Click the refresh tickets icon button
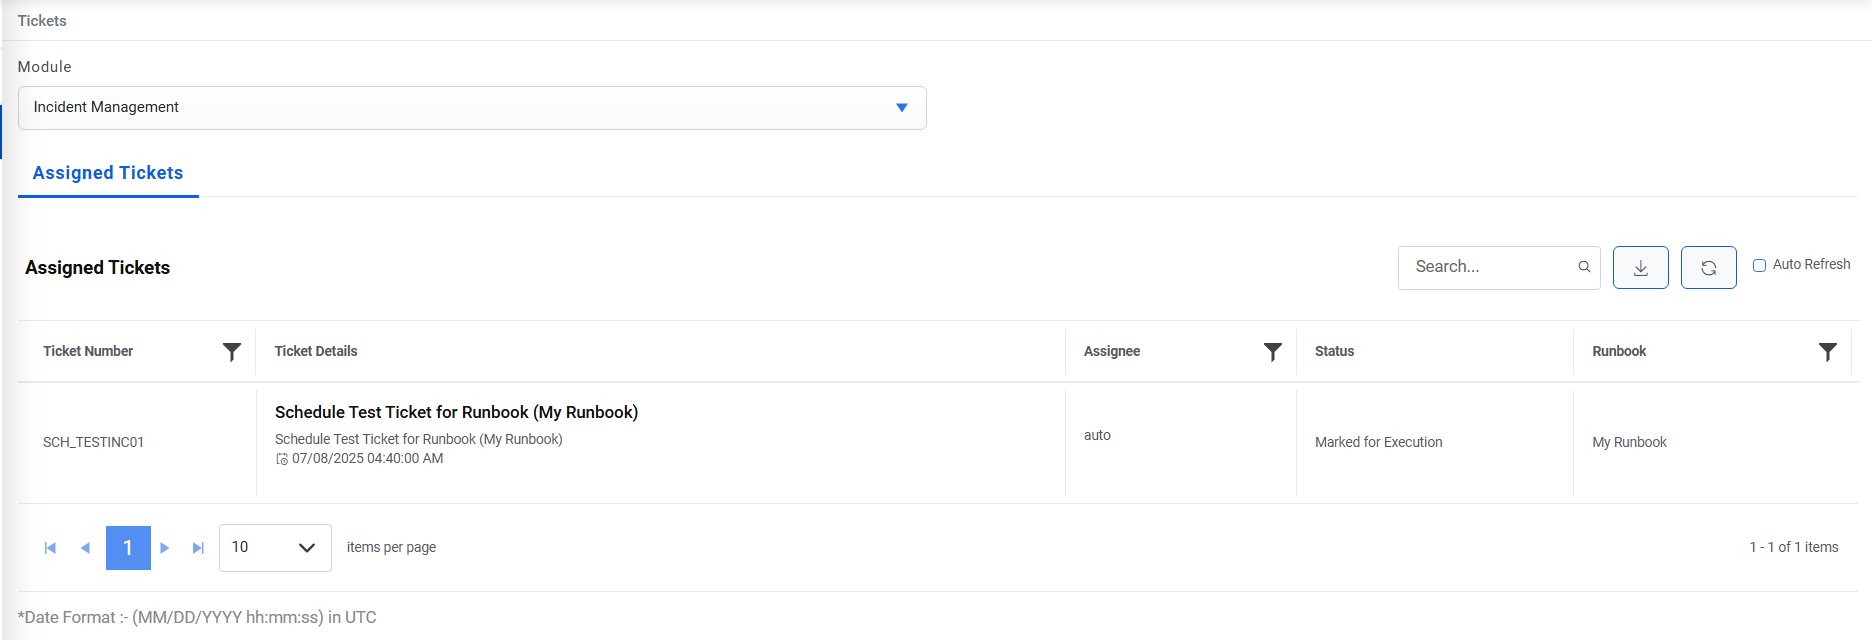The image size is (1872, 640). pyautogui.click(x=1708, y=268)
